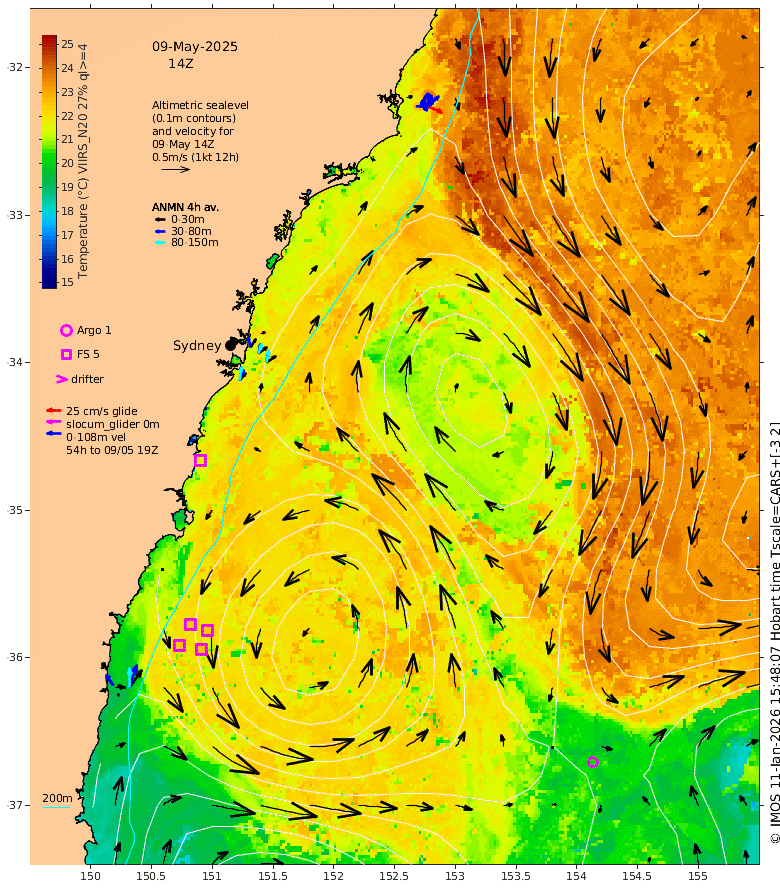Click the 'Altimetric sealevel' text
The width and height of the screenshot is (780, 890).
coord(200,105)
